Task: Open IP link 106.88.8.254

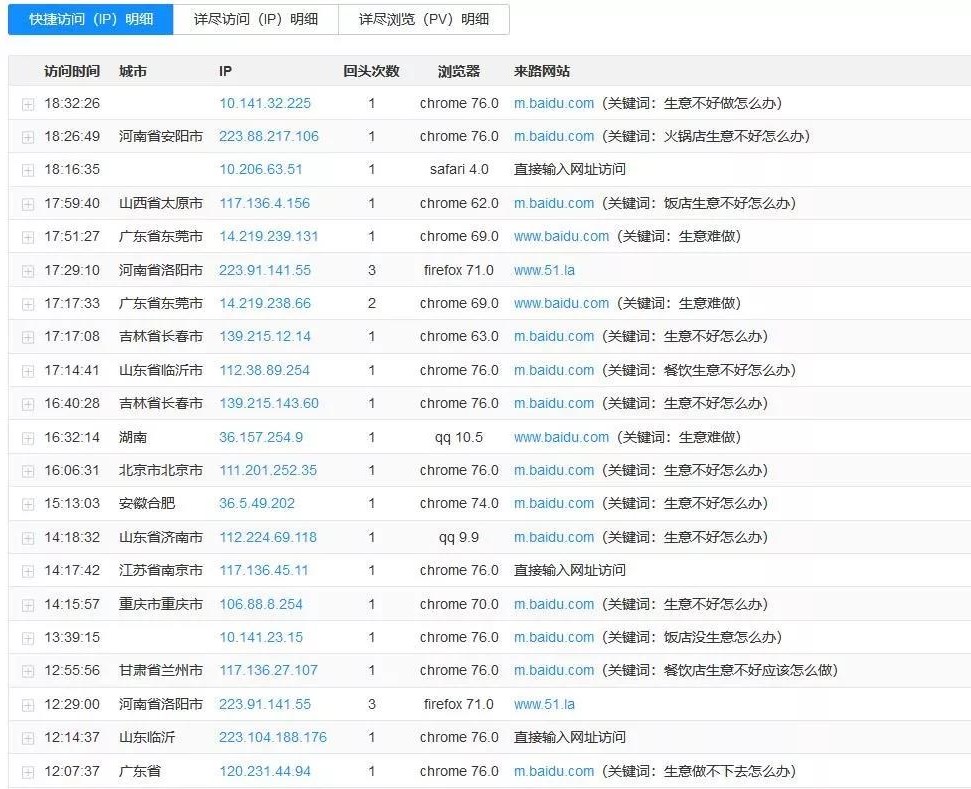Action: pyautogui.click(x=261, y=604)
